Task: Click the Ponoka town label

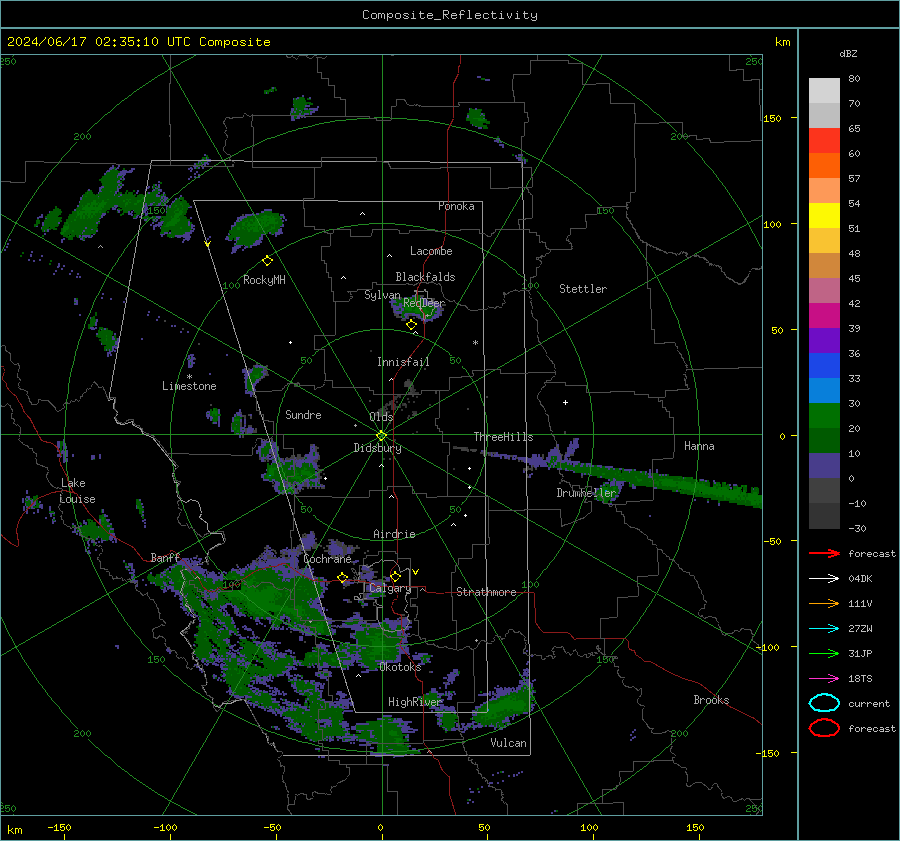Action: [456, 206]
